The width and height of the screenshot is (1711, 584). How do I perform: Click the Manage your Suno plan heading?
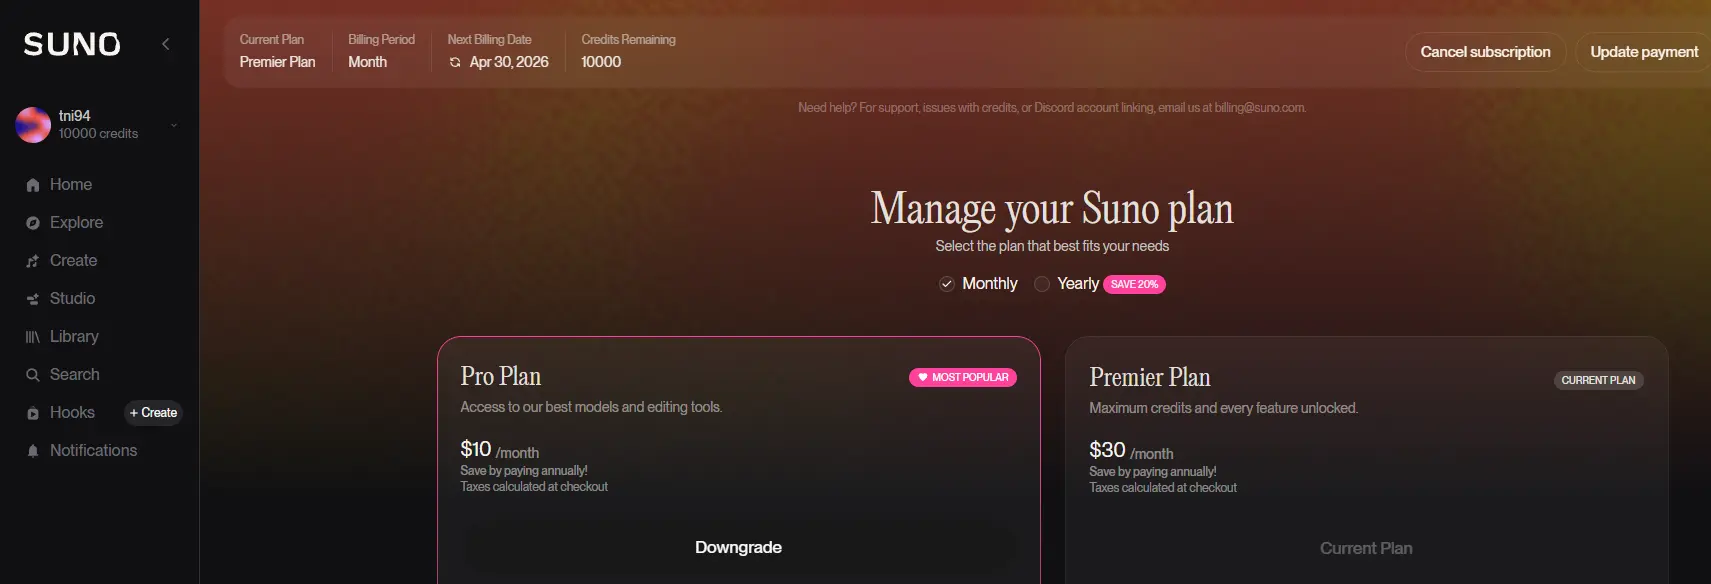(1052, 209)
